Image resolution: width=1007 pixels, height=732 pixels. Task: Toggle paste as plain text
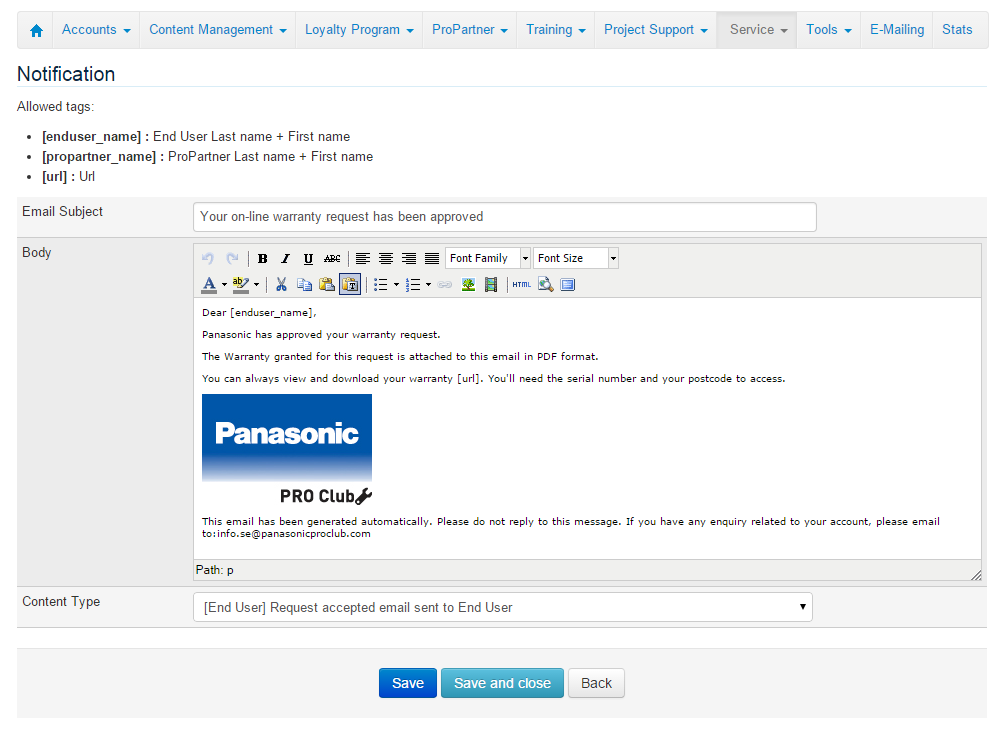coord(350,285)
